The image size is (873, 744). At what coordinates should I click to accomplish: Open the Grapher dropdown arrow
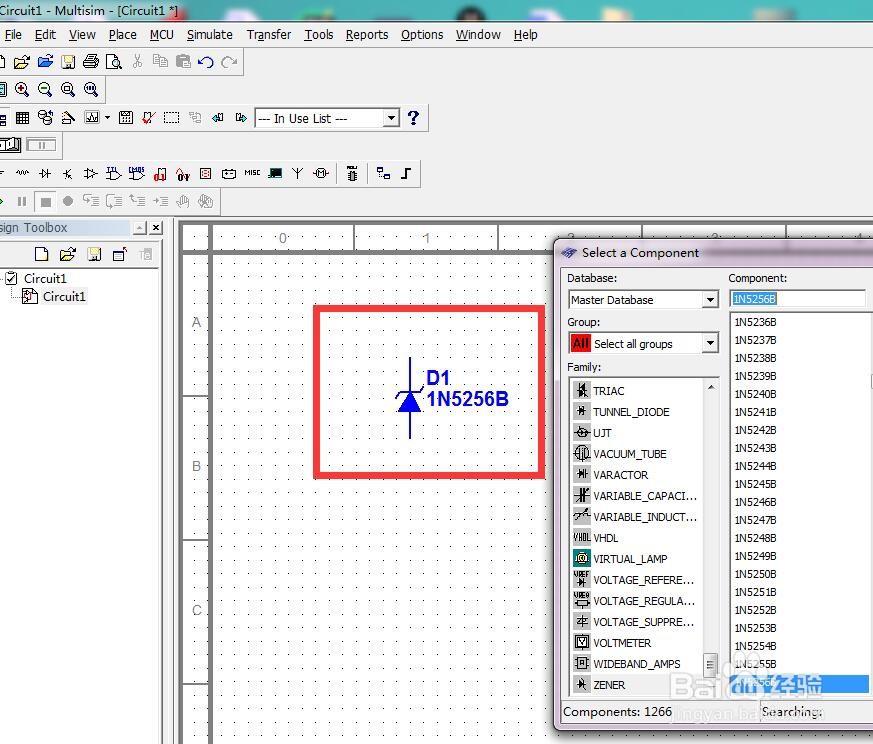click(107, 118)
